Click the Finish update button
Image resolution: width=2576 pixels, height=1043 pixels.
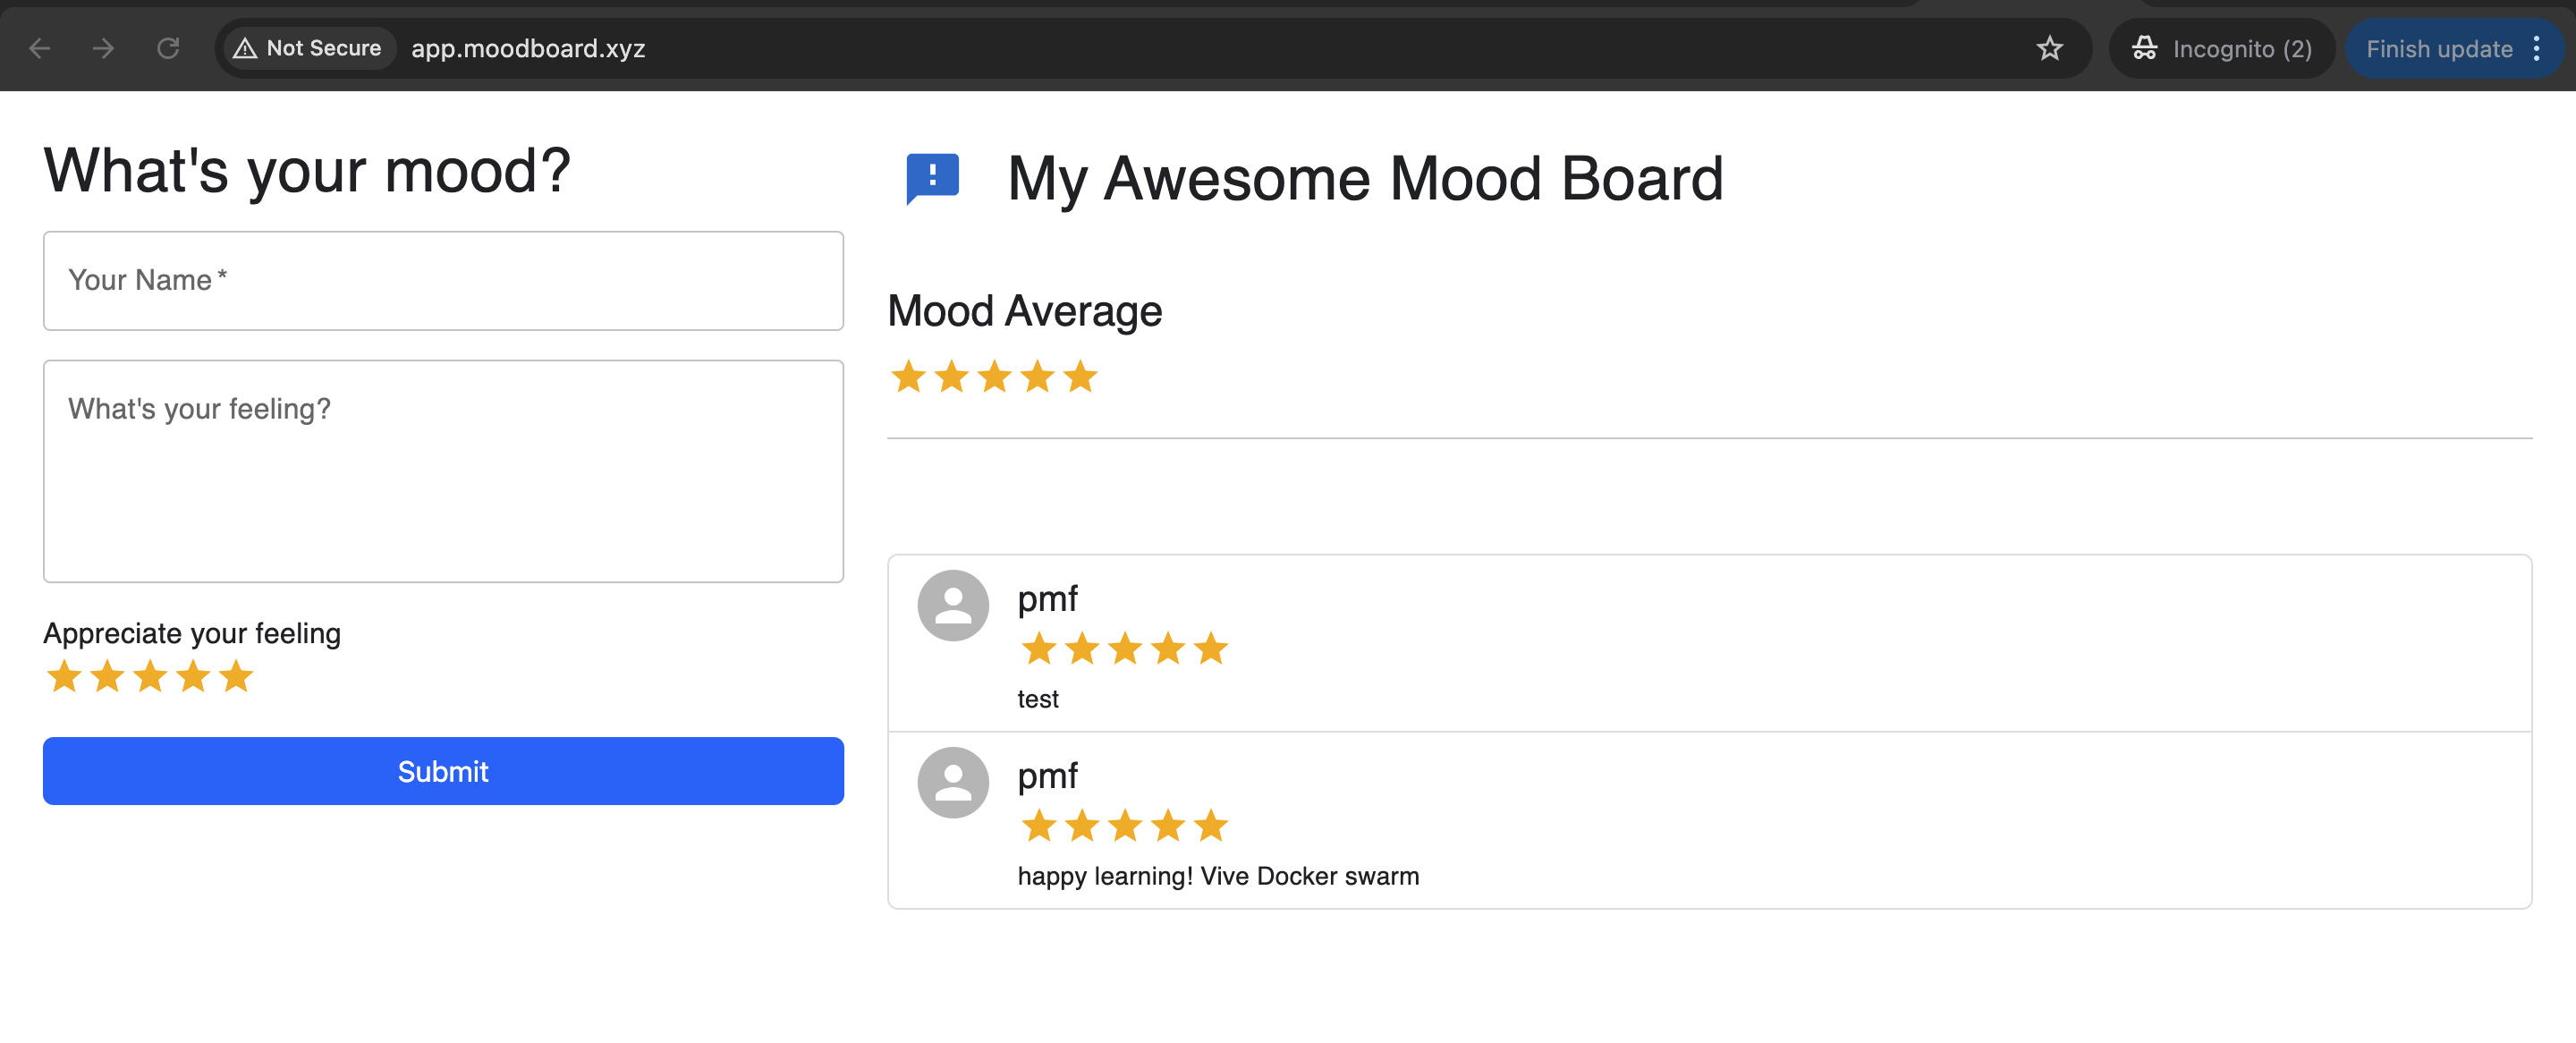(x=2438, y=48)
